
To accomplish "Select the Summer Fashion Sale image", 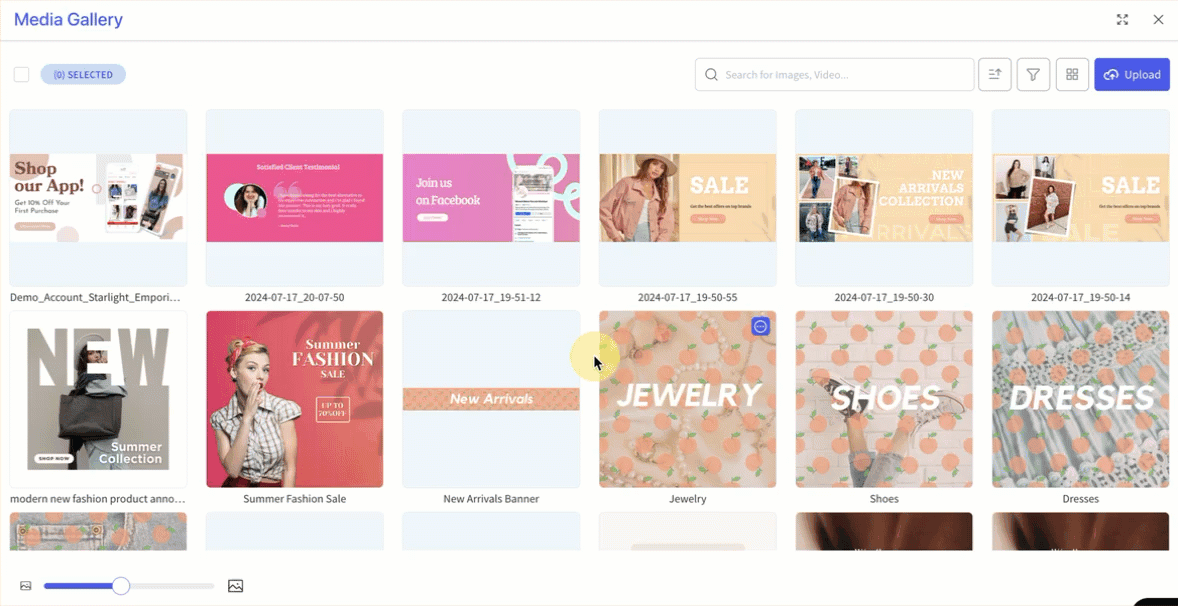I will pyautogui.click(x=294, y=399).
